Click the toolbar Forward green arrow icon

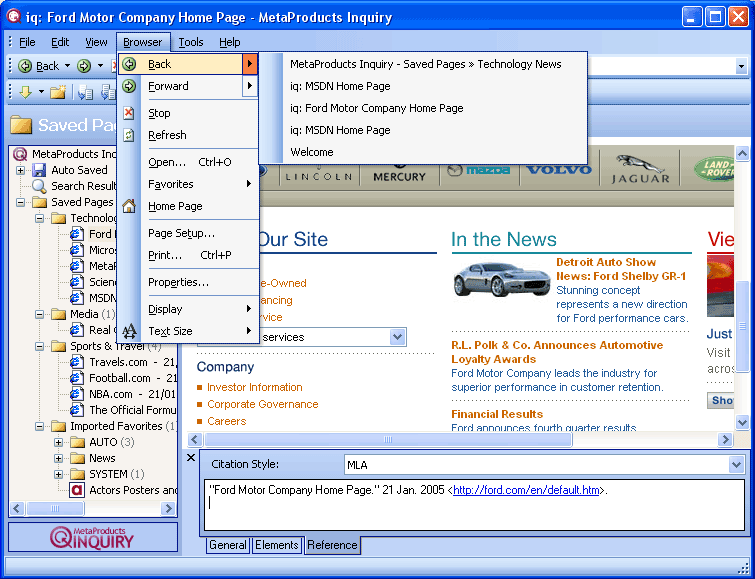[x=84, y=66]
